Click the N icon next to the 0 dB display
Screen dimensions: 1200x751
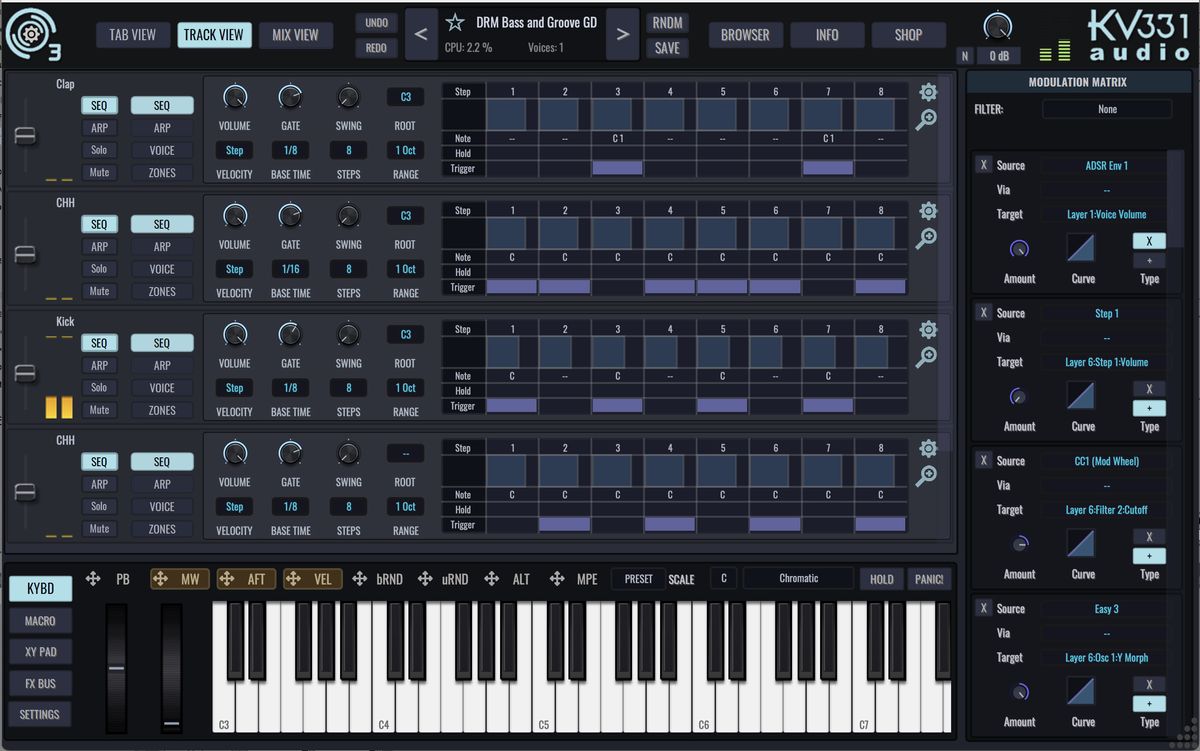[963, 56]
